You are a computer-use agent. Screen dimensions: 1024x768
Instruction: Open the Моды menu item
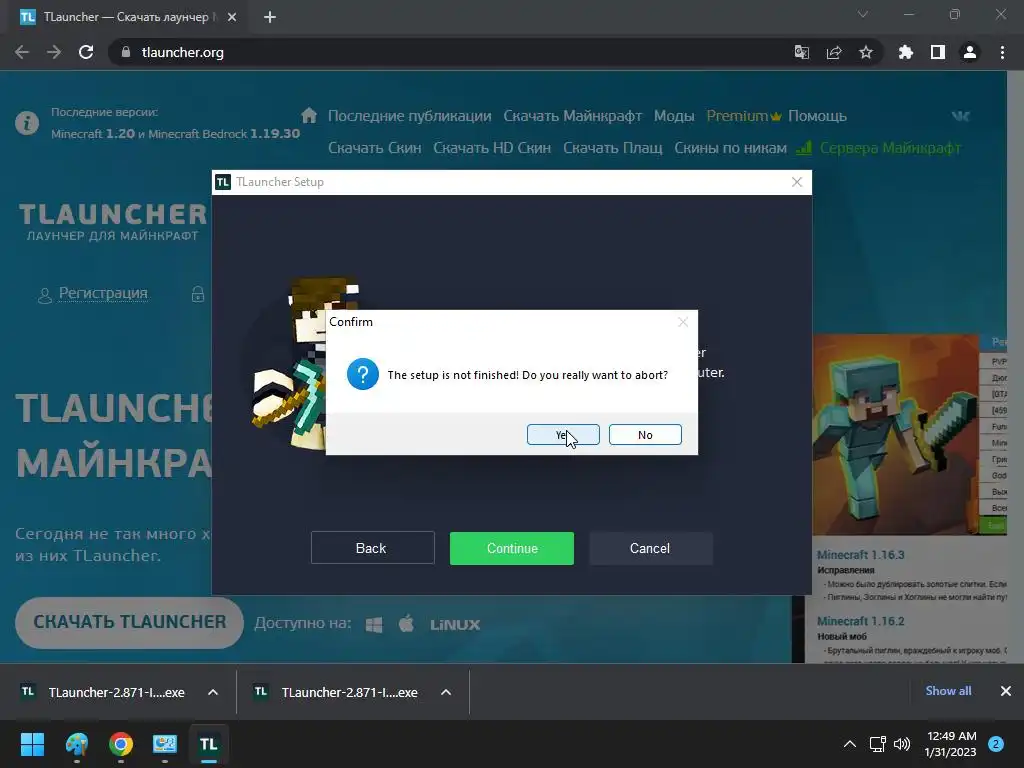coord(674,116)
